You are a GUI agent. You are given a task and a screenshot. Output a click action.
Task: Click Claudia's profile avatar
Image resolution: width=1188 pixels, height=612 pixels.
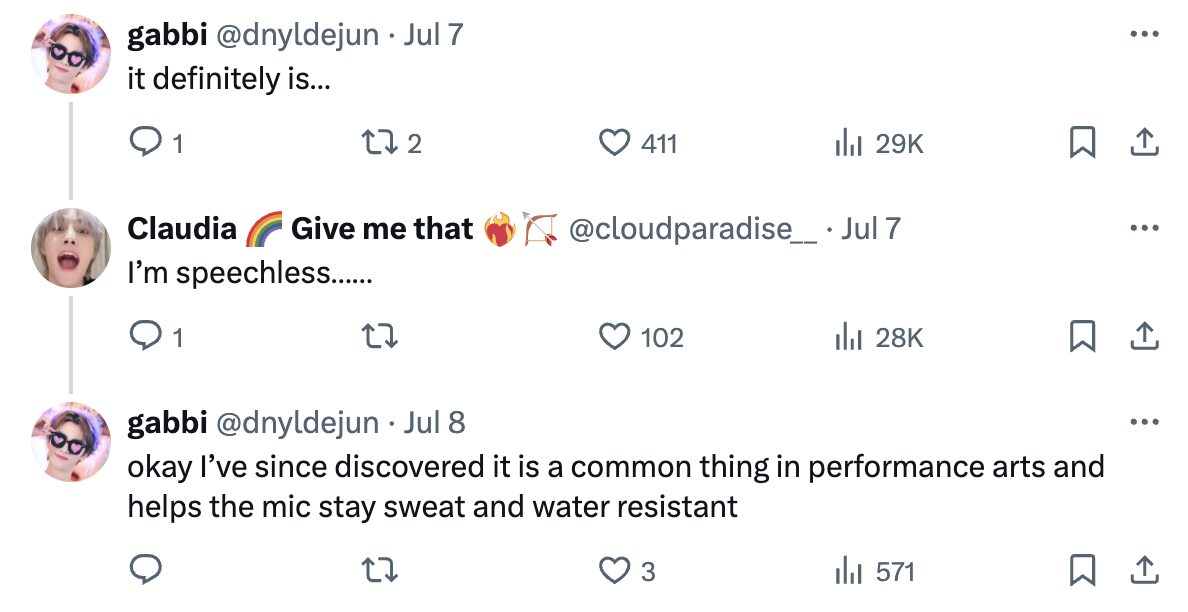[71, 246]
